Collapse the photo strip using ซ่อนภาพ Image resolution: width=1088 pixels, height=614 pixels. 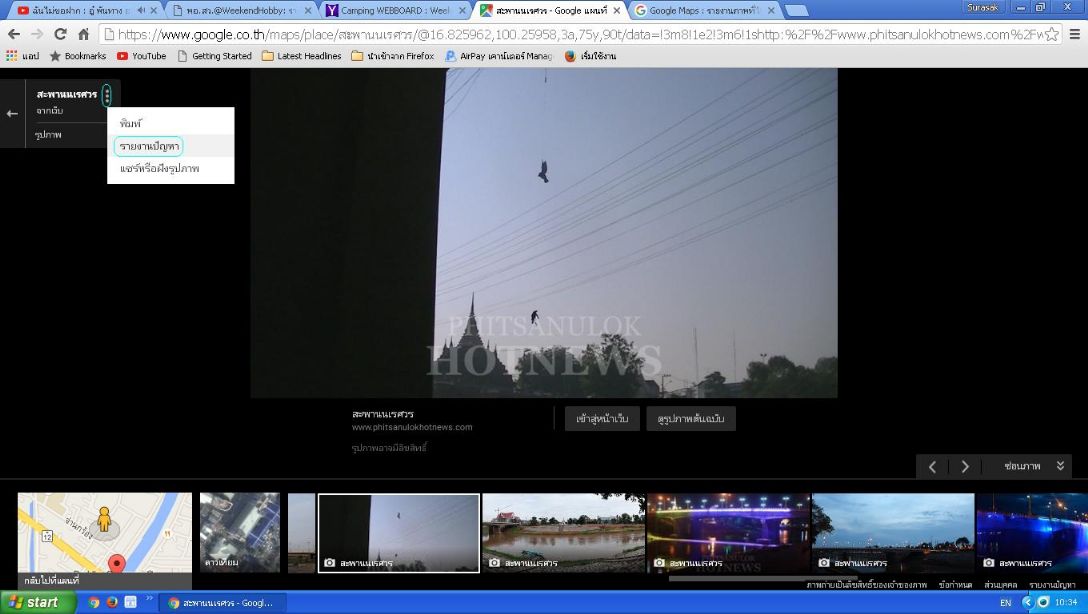click(x=1033, y=466)
